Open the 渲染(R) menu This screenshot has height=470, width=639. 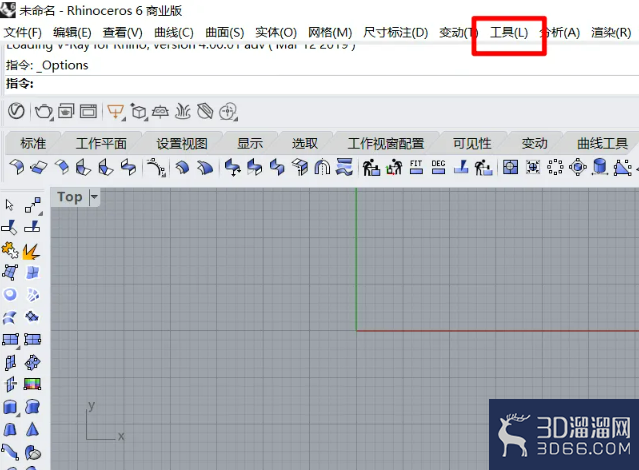[611, 32]
